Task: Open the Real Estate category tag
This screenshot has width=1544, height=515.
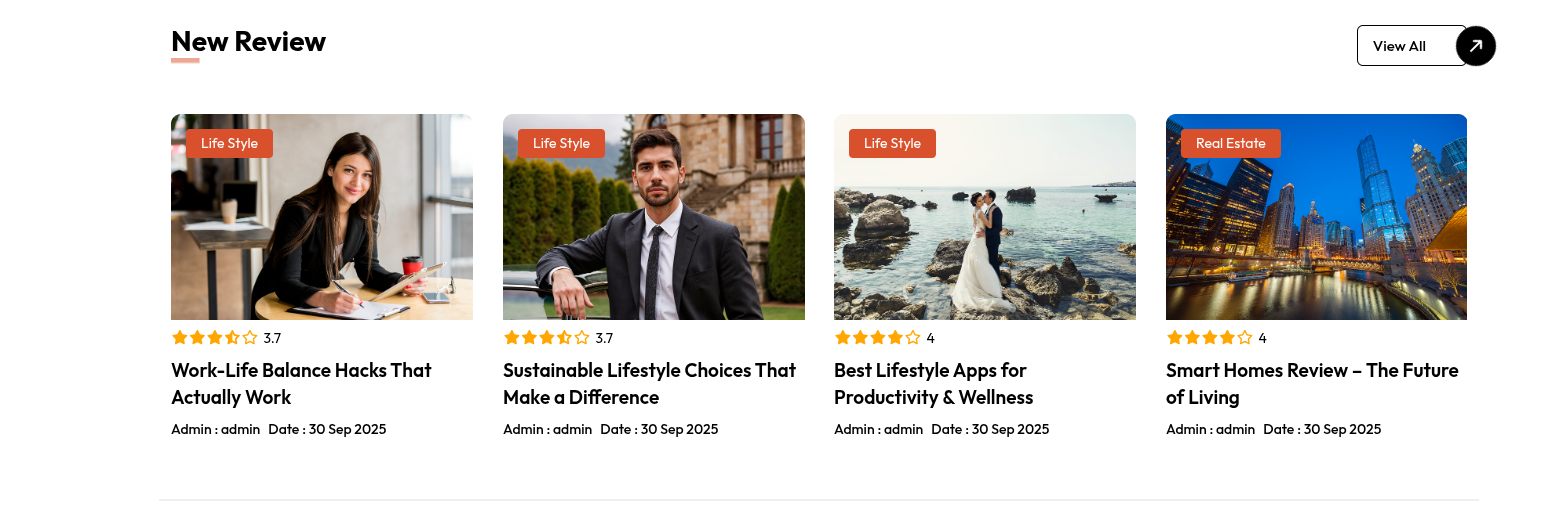Action: click(x=1230, y=143)
